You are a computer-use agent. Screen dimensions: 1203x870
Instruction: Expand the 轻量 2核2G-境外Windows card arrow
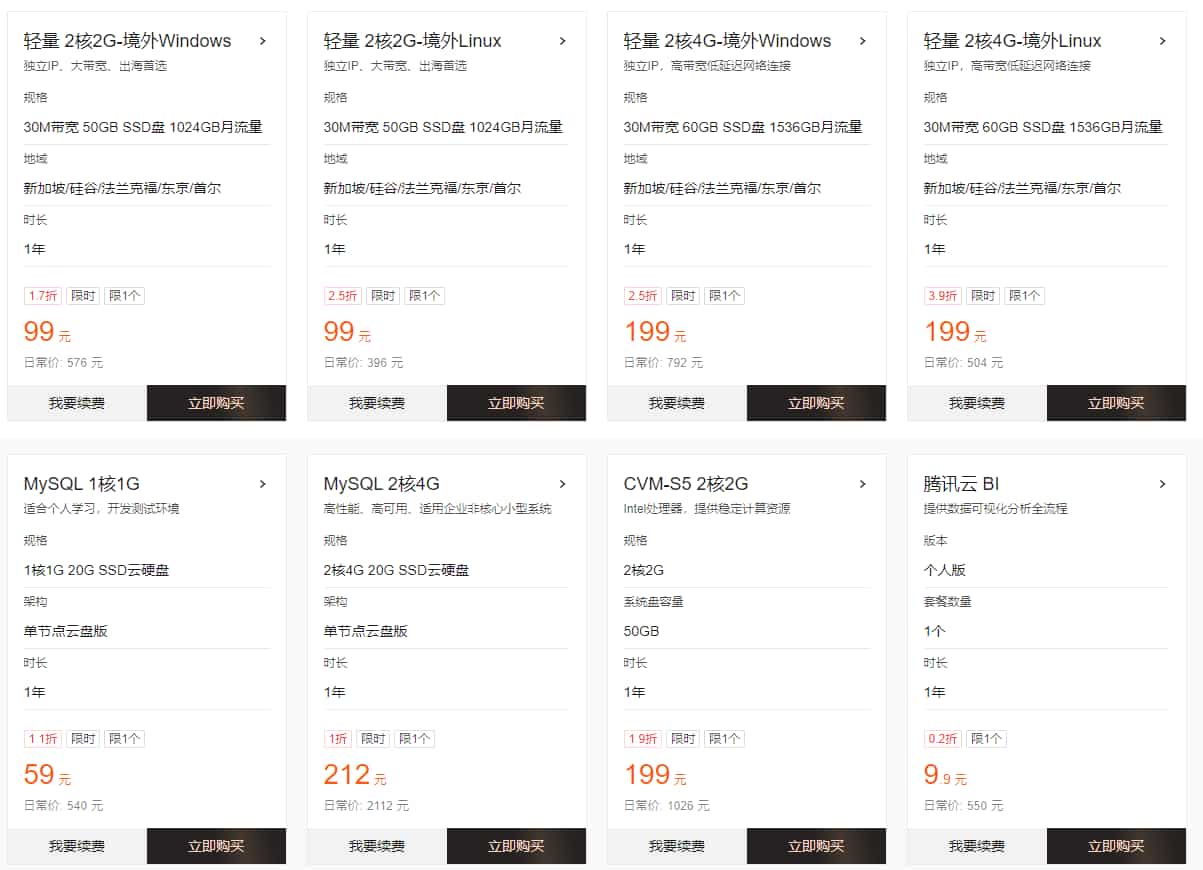click(263, 41)
